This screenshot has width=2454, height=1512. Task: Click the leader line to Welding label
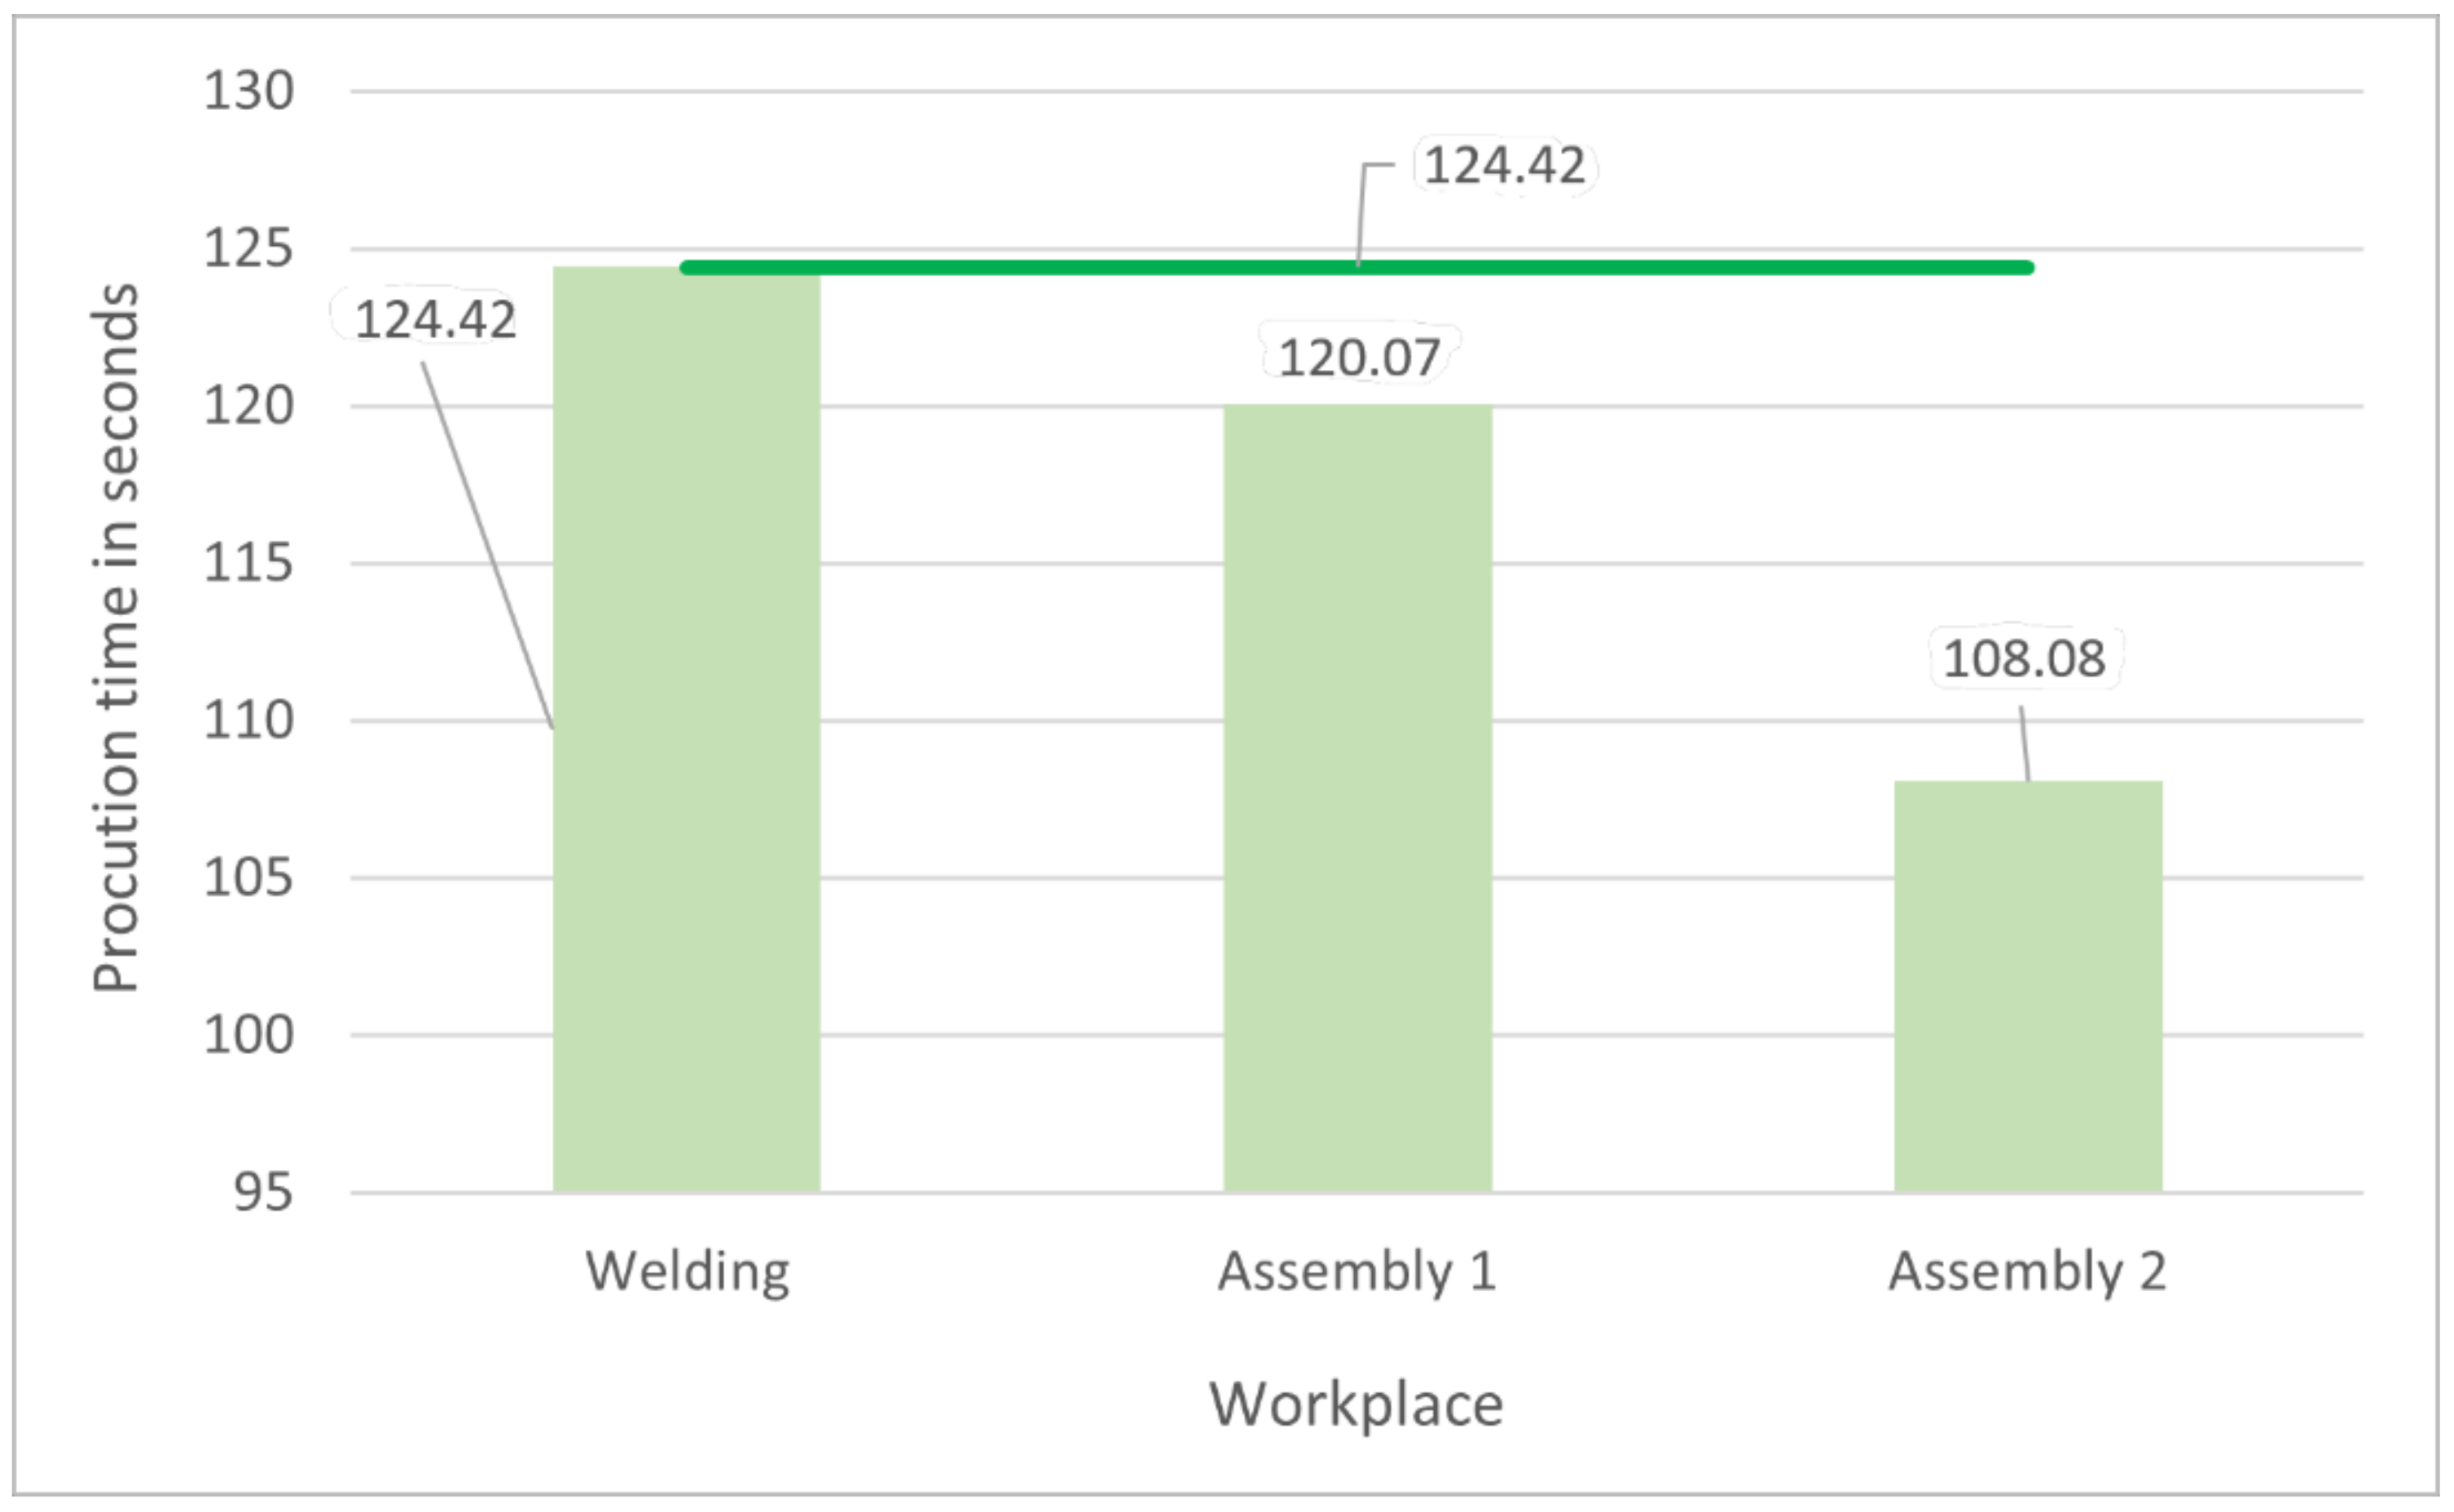click(487, 545)
